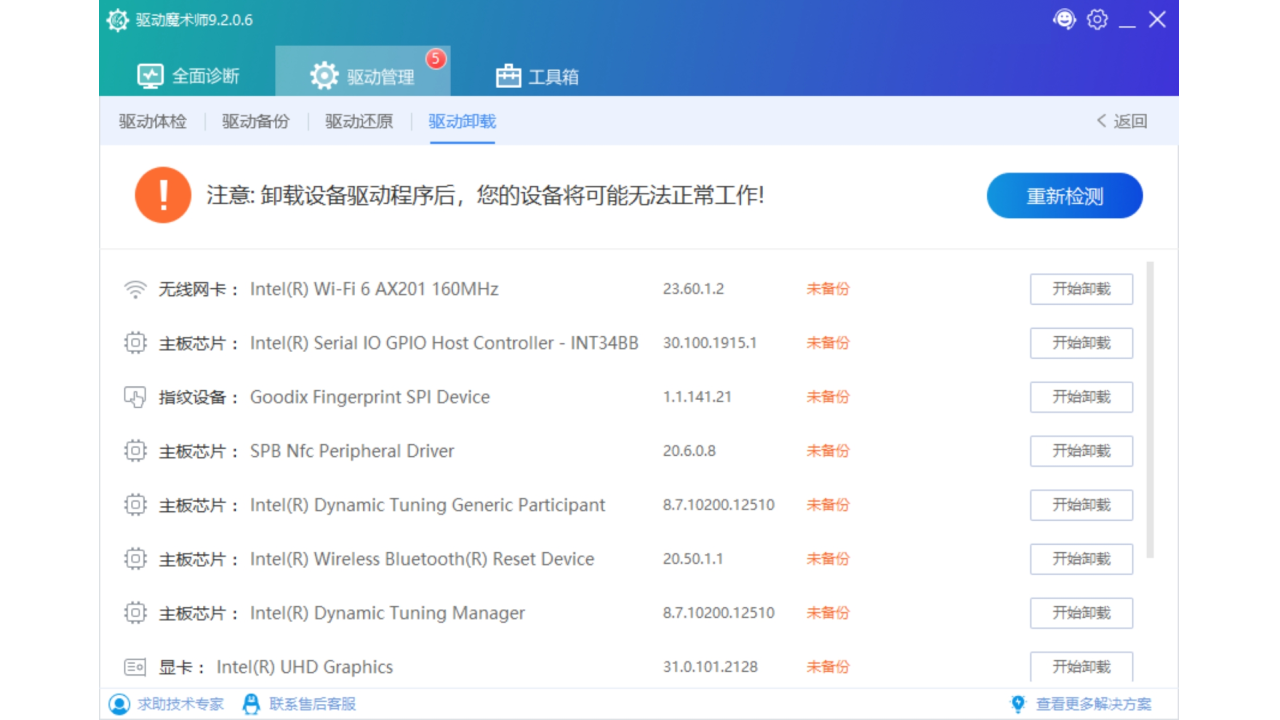Click 未备份 status for Intel UHD Graphics
This screenshot has height=720, width=1280.
[828, 667]
